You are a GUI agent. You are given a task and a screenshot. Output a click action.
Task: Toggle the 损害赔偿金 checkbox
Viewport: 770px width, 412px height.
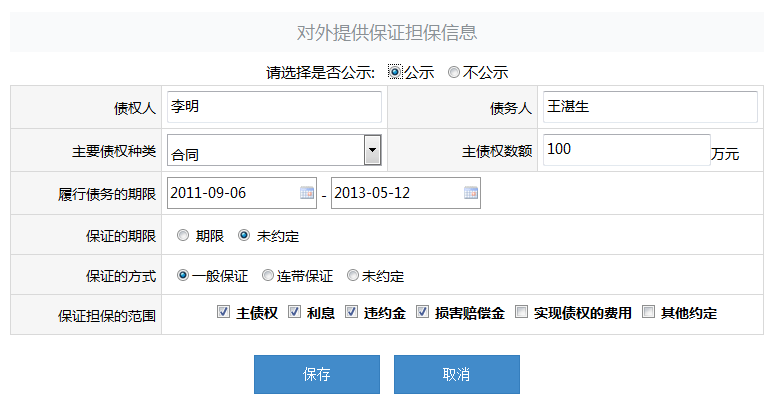[x=422, y=312]
